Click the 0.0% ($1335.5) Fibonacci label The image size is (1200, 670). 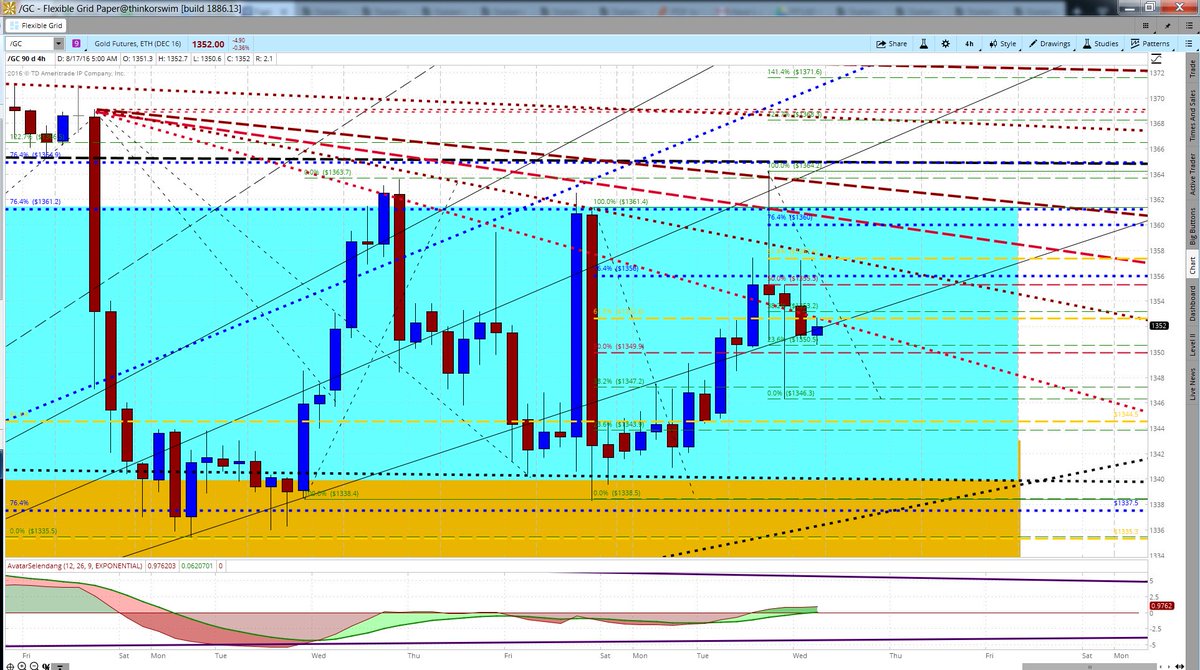pyautogui.click(x=35, y=531)
